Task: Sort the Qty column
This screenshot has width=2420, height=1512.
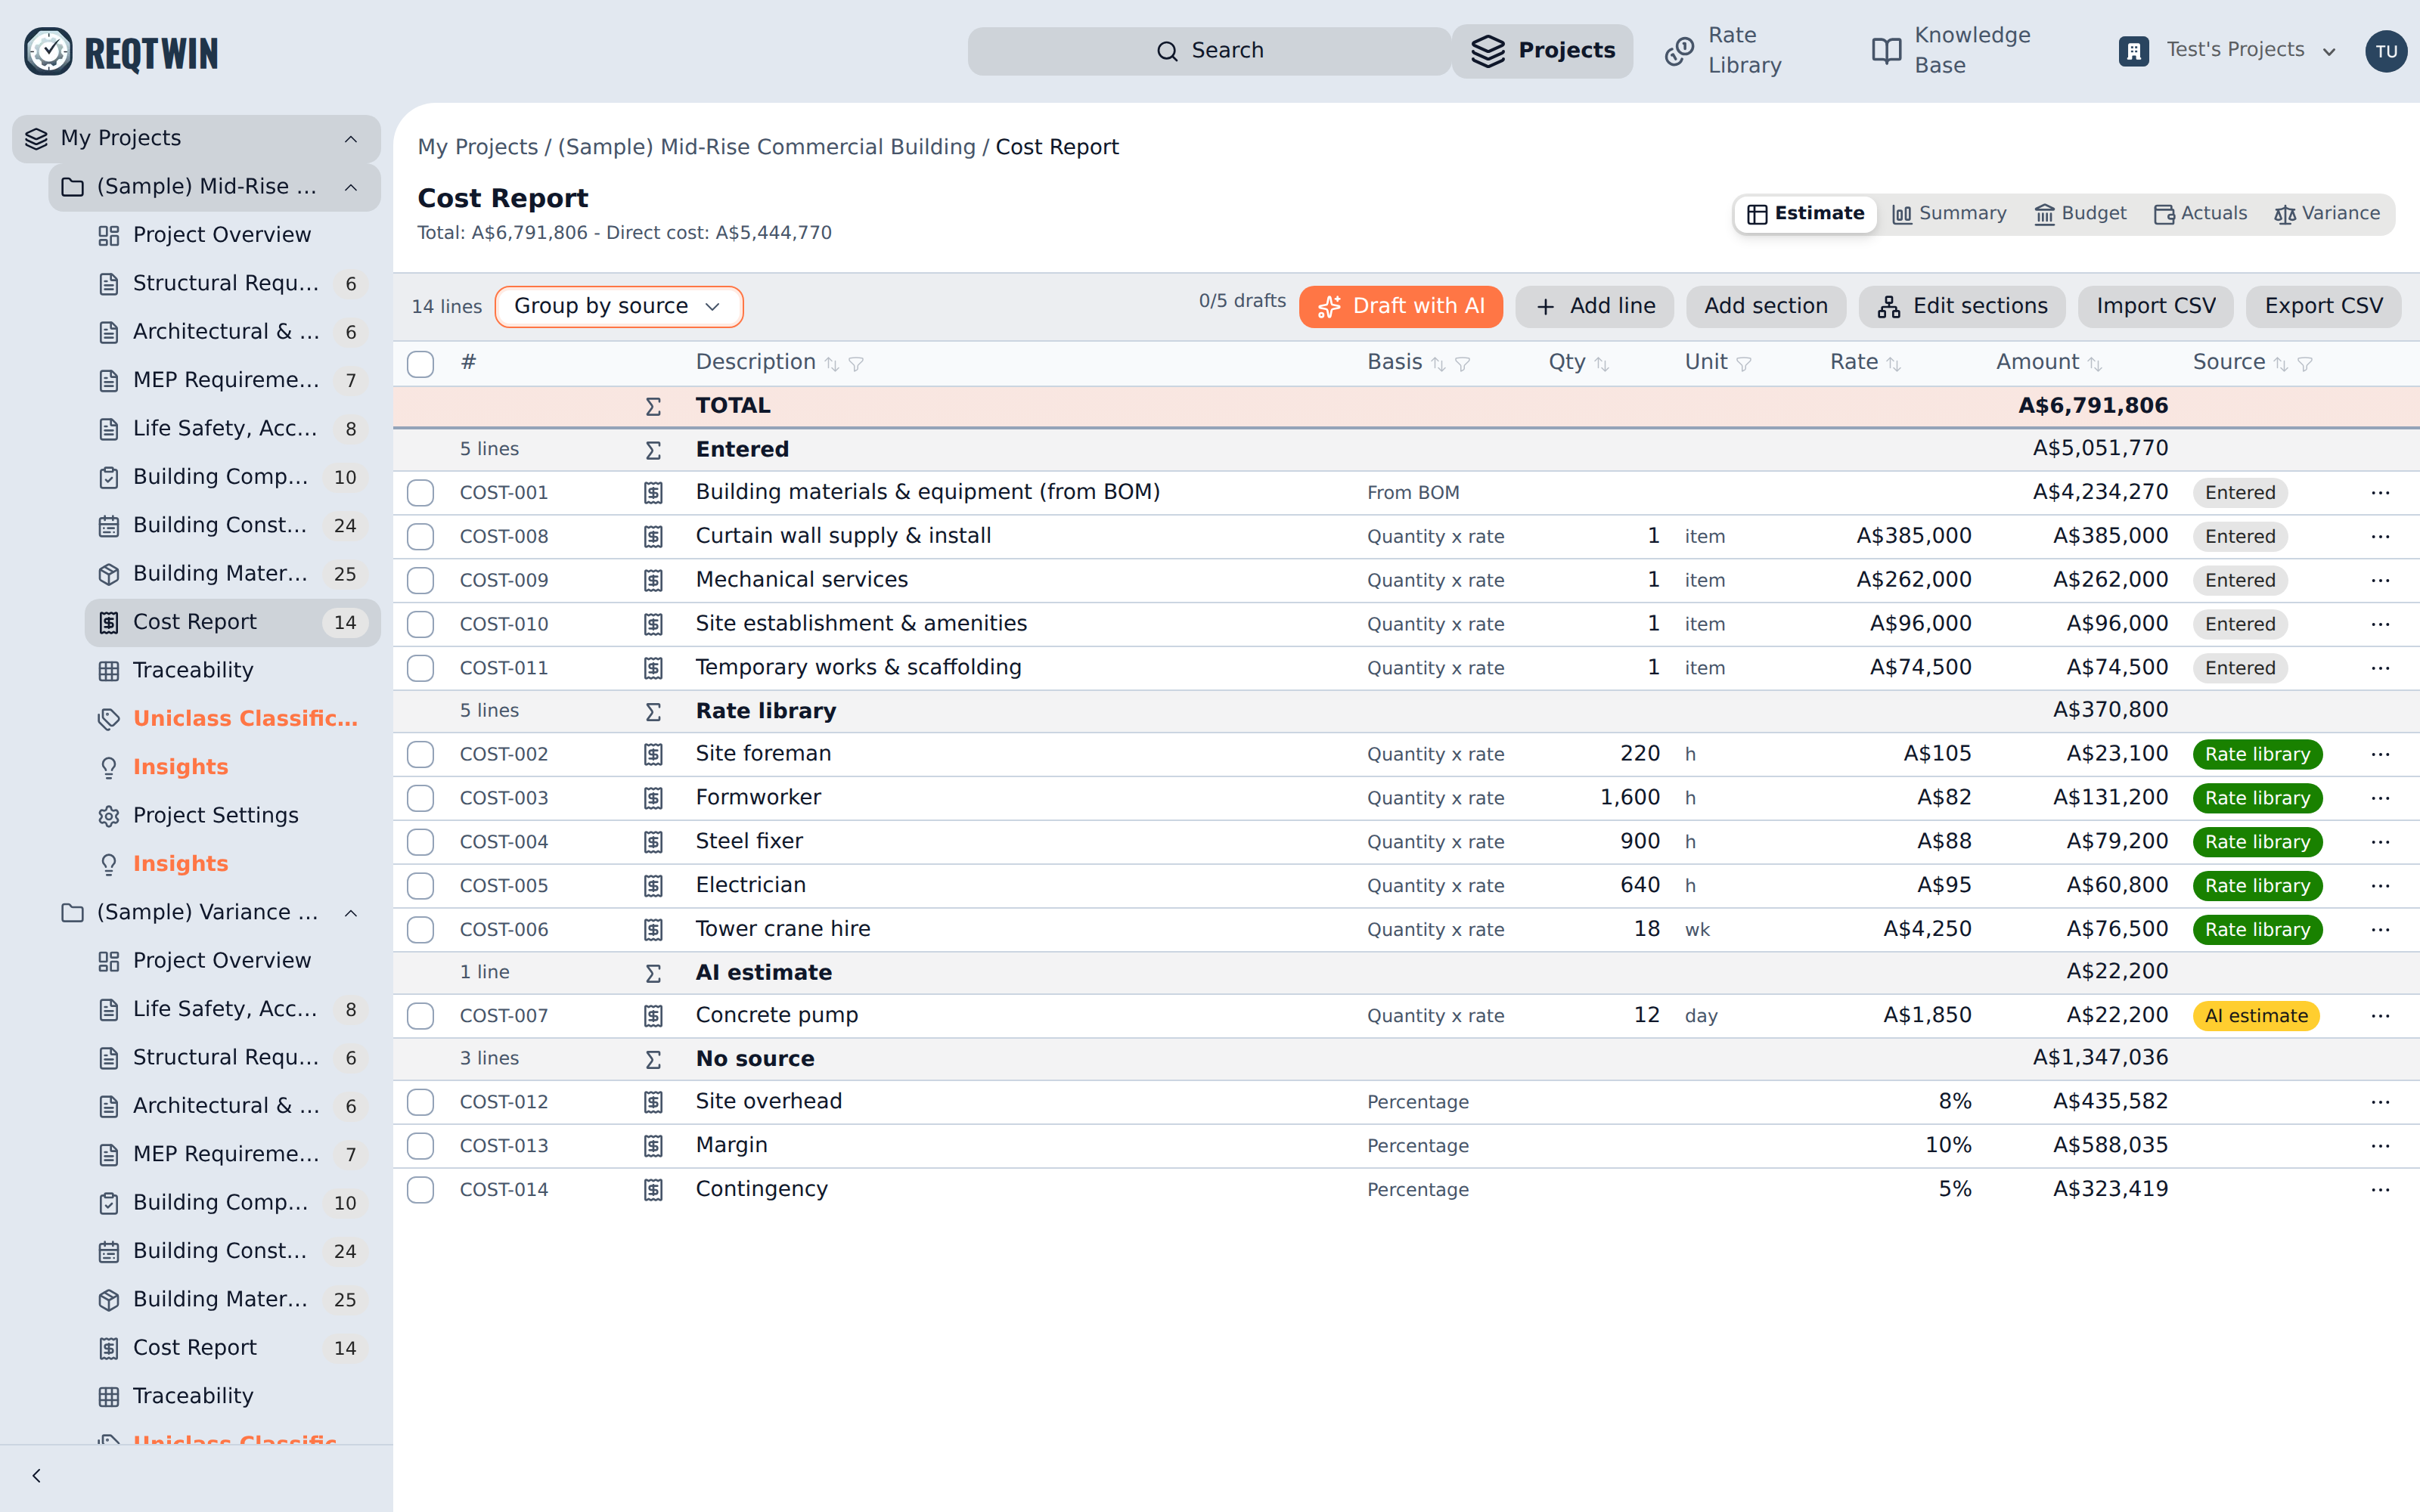Action: [1602, 364]
